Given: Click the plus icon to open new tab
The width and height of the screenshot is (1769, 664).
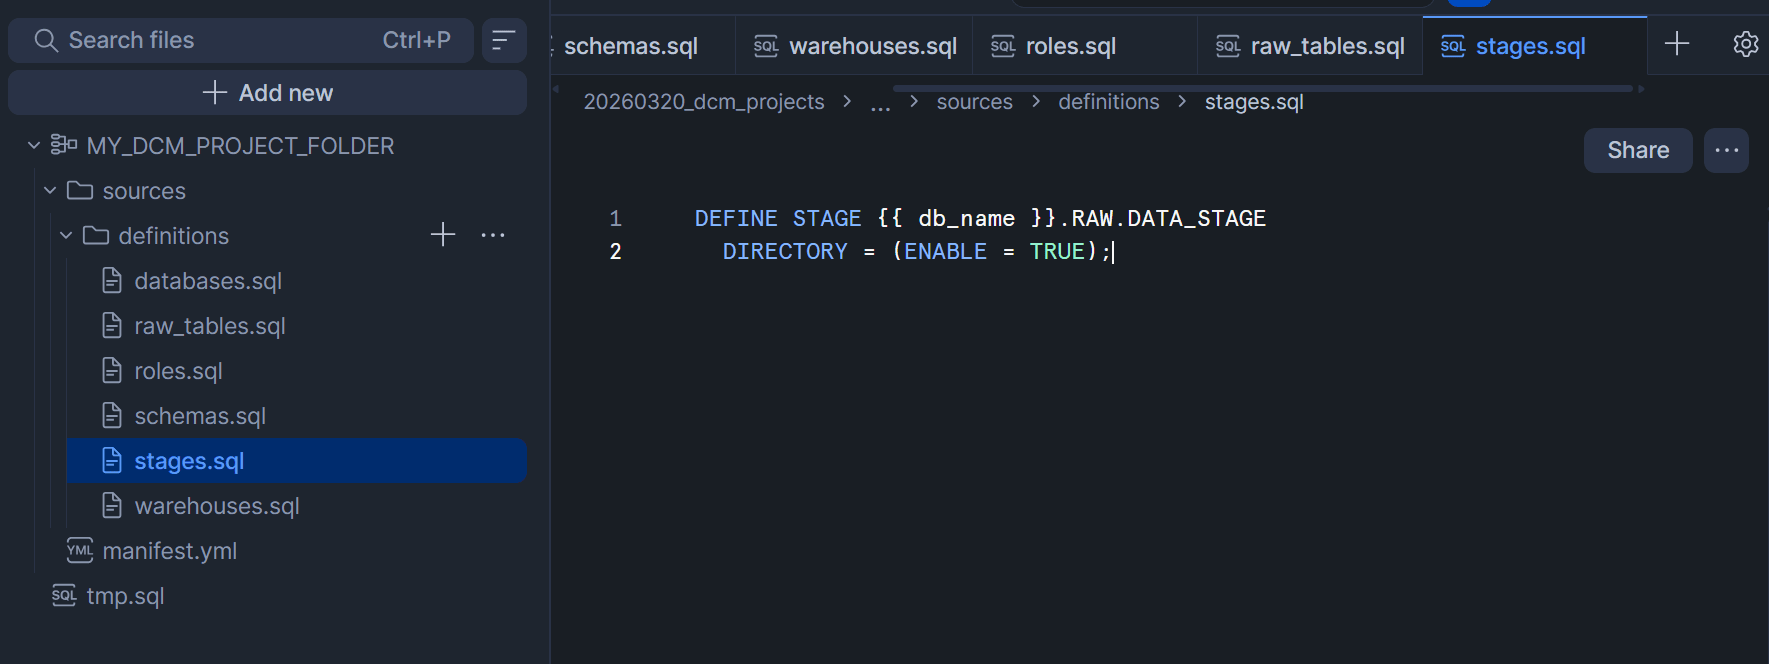Looking at the screenshot, I should (1677, 43).
